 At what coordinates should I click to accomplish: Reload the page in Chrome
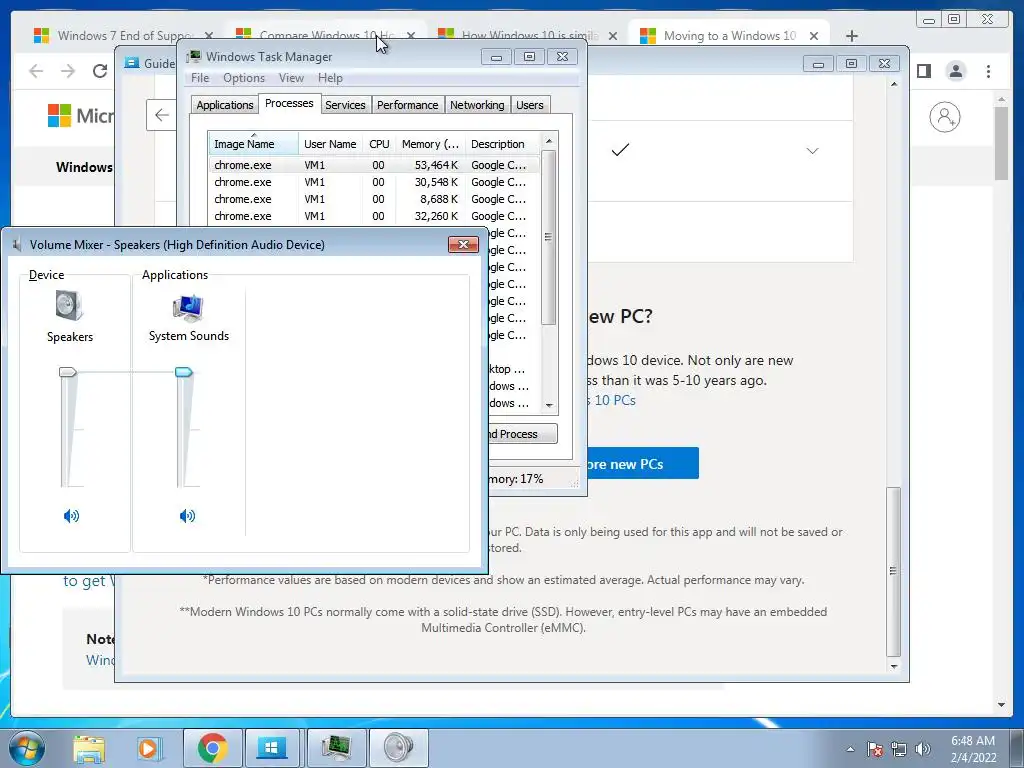click(x=100, y=71)
